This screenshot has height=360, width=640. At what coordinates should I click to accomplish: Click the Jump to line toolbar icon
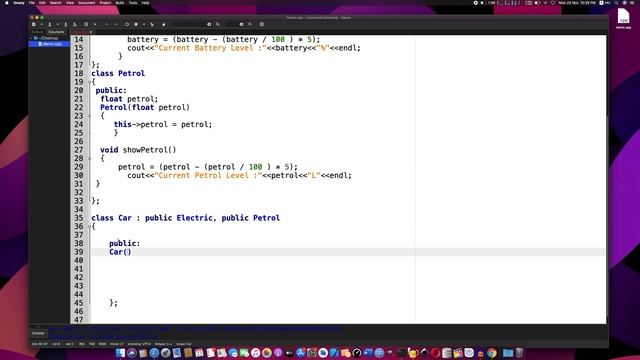click(250, 24)
